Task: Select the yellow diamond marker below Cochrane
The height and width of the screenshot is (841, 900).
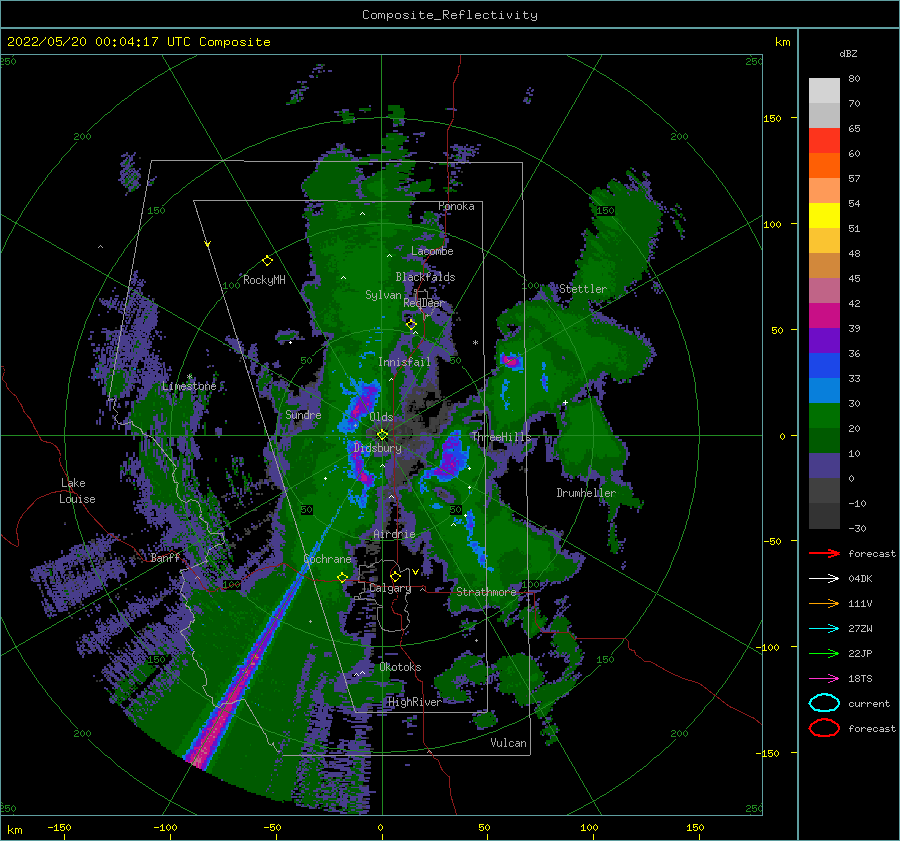Action: (342, 577)
